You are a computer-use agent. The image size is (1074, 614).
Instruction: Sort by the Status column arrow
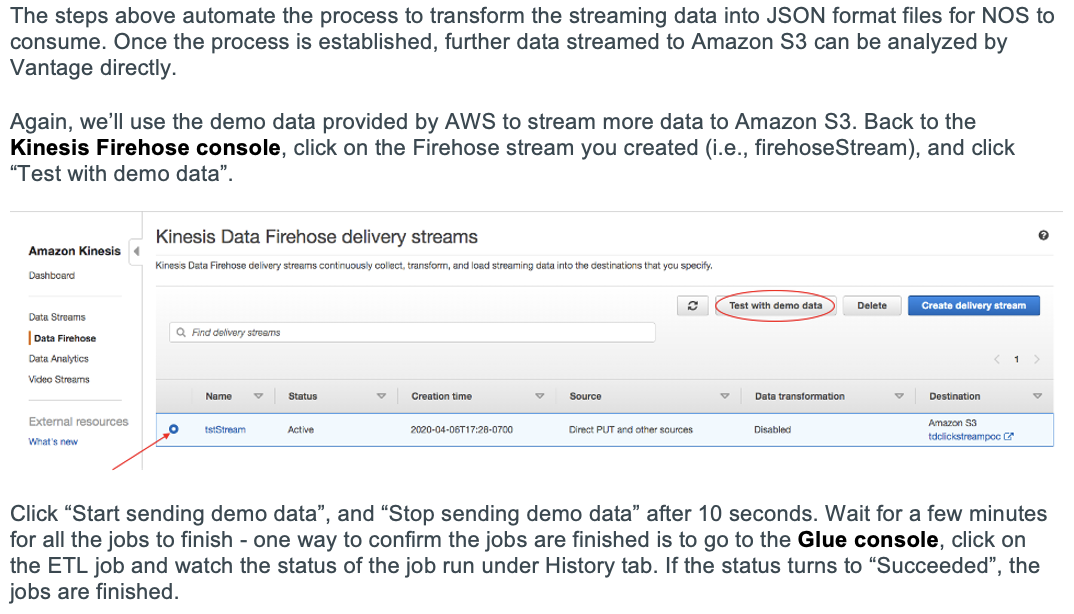381,397
